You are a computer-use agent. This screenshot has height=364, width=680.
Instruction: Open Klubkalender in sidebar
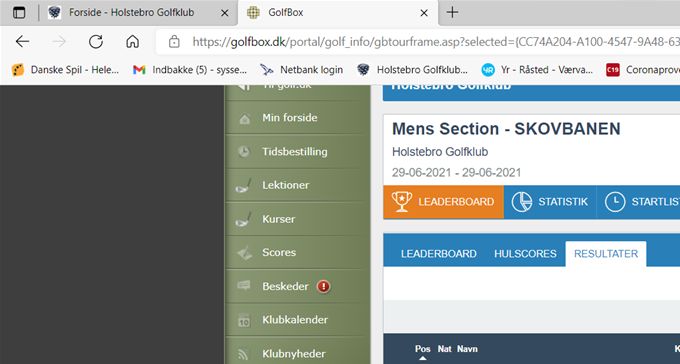(297, 320)
